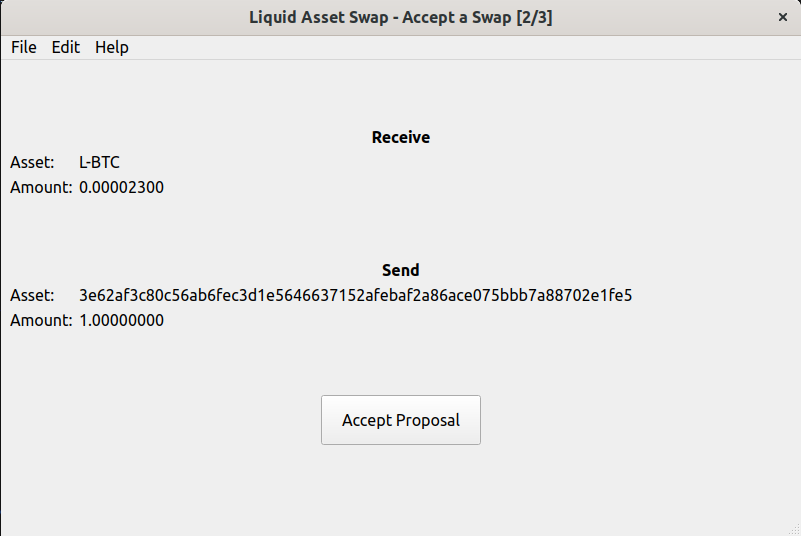Click the Send section heading

pyautogui.click(x=400, y=270)
